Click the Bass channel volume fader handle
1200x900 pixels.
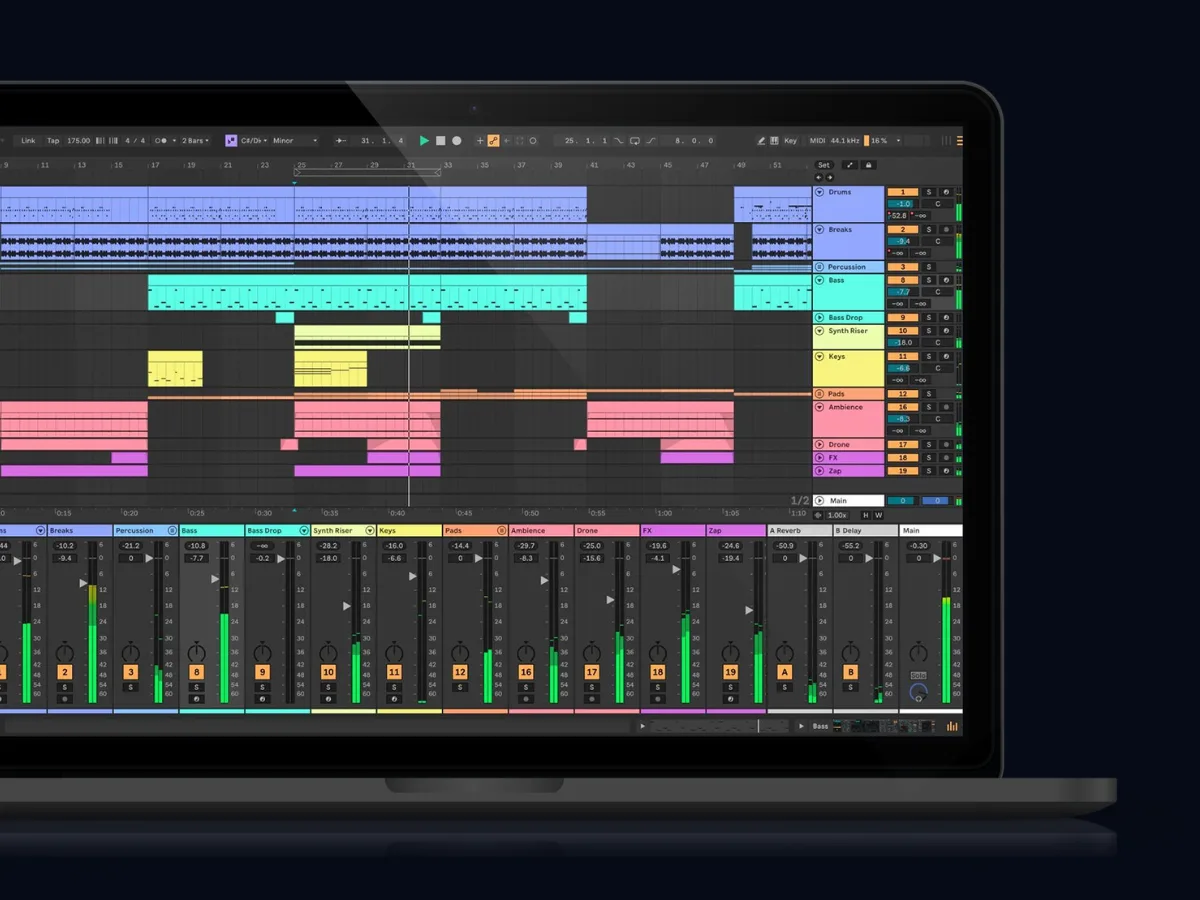[215, 579]
